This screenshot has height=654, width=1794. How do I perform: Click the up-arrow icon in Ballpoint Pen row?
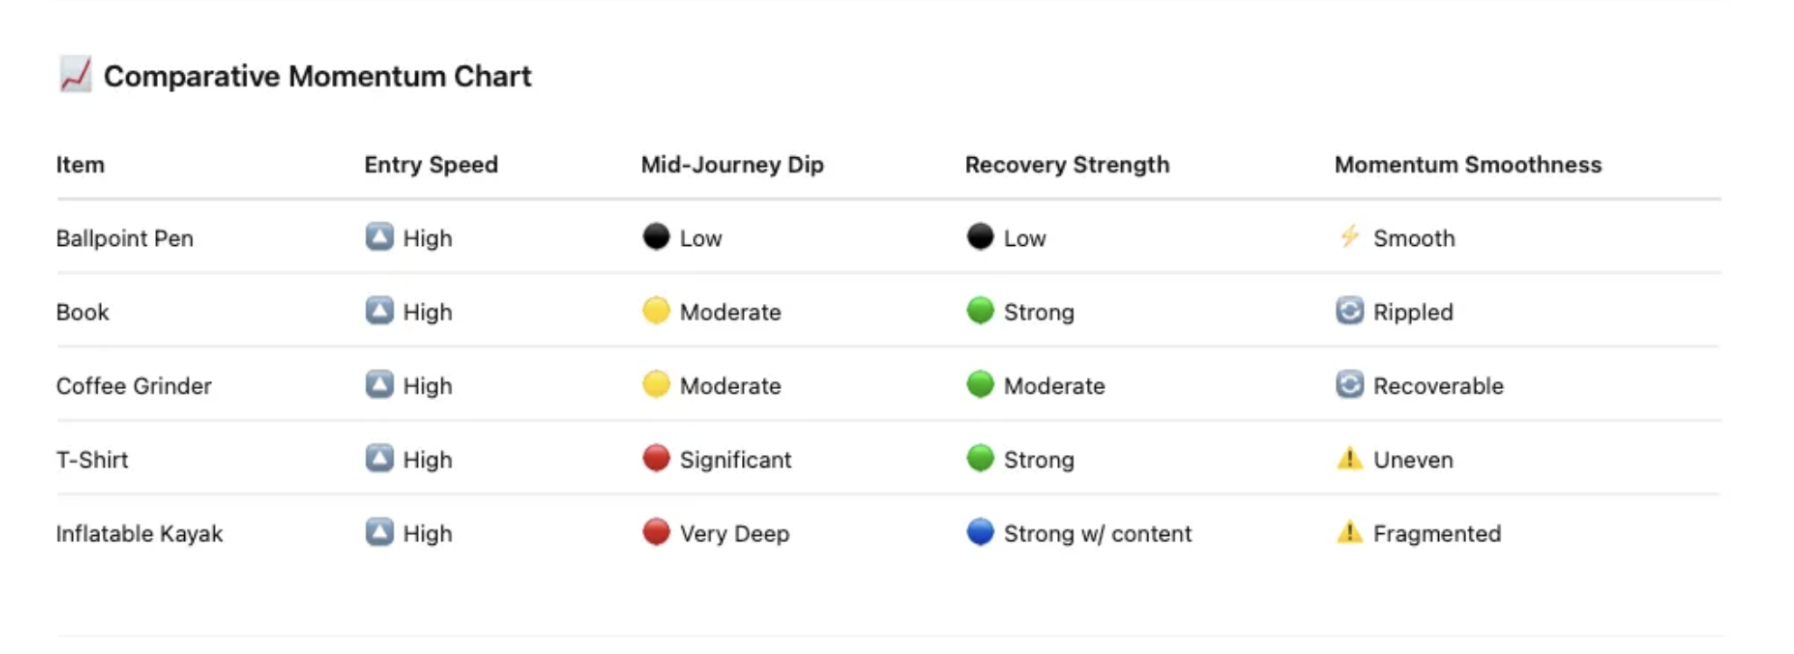[x=379, y=237]
